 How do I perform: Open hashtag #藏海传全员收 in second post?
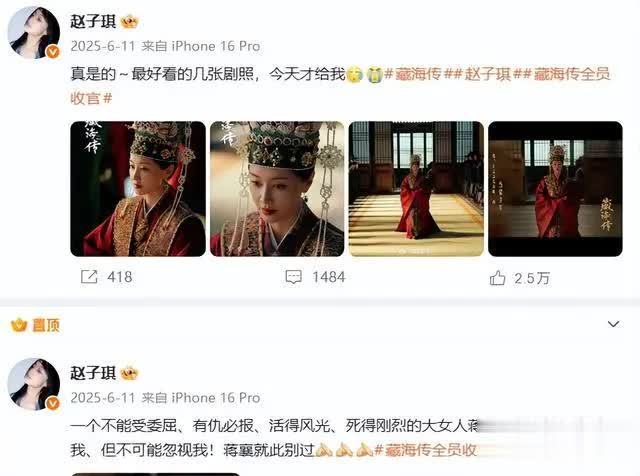pos(426,450)
